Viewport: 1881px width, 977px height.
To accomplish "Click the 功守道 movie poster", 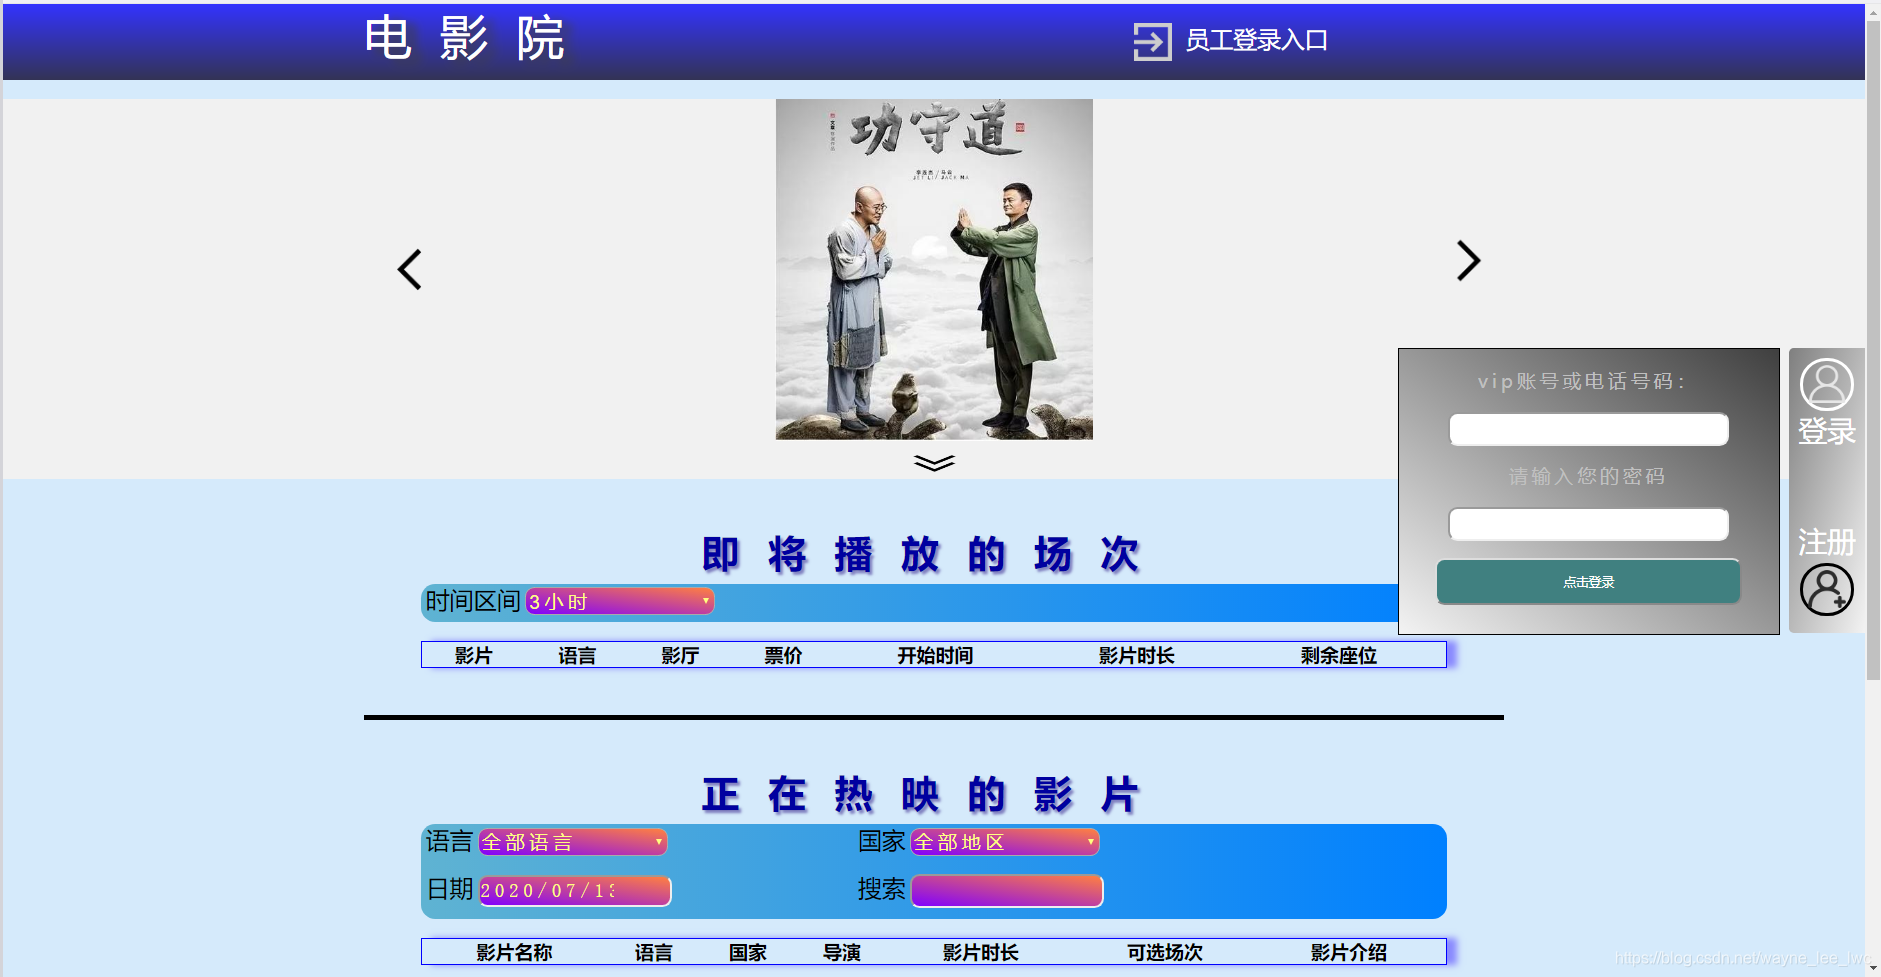I will (933, 268).
